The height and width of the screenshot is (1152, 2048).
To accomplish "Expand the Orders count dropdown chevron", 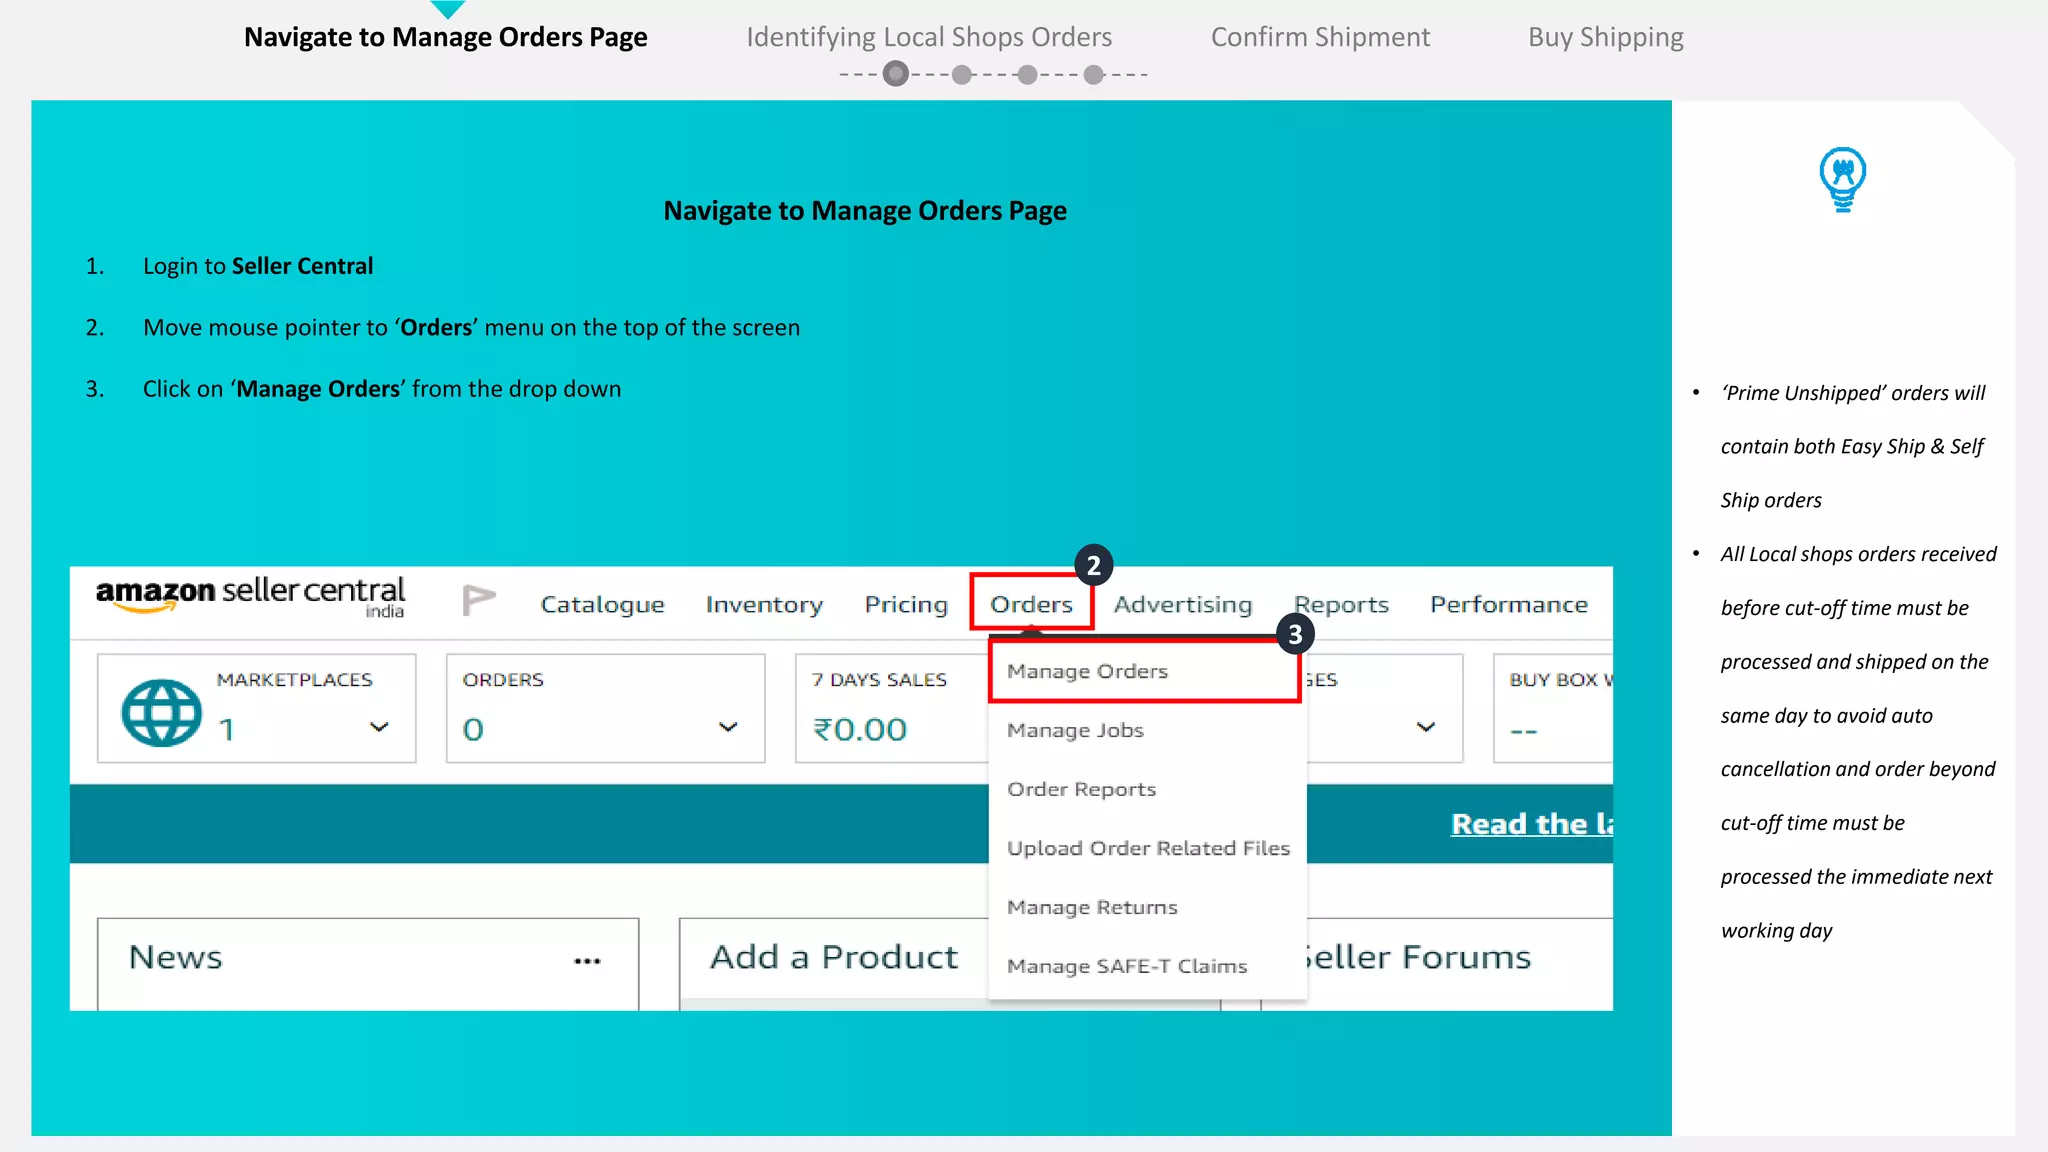I will (728, 727).
